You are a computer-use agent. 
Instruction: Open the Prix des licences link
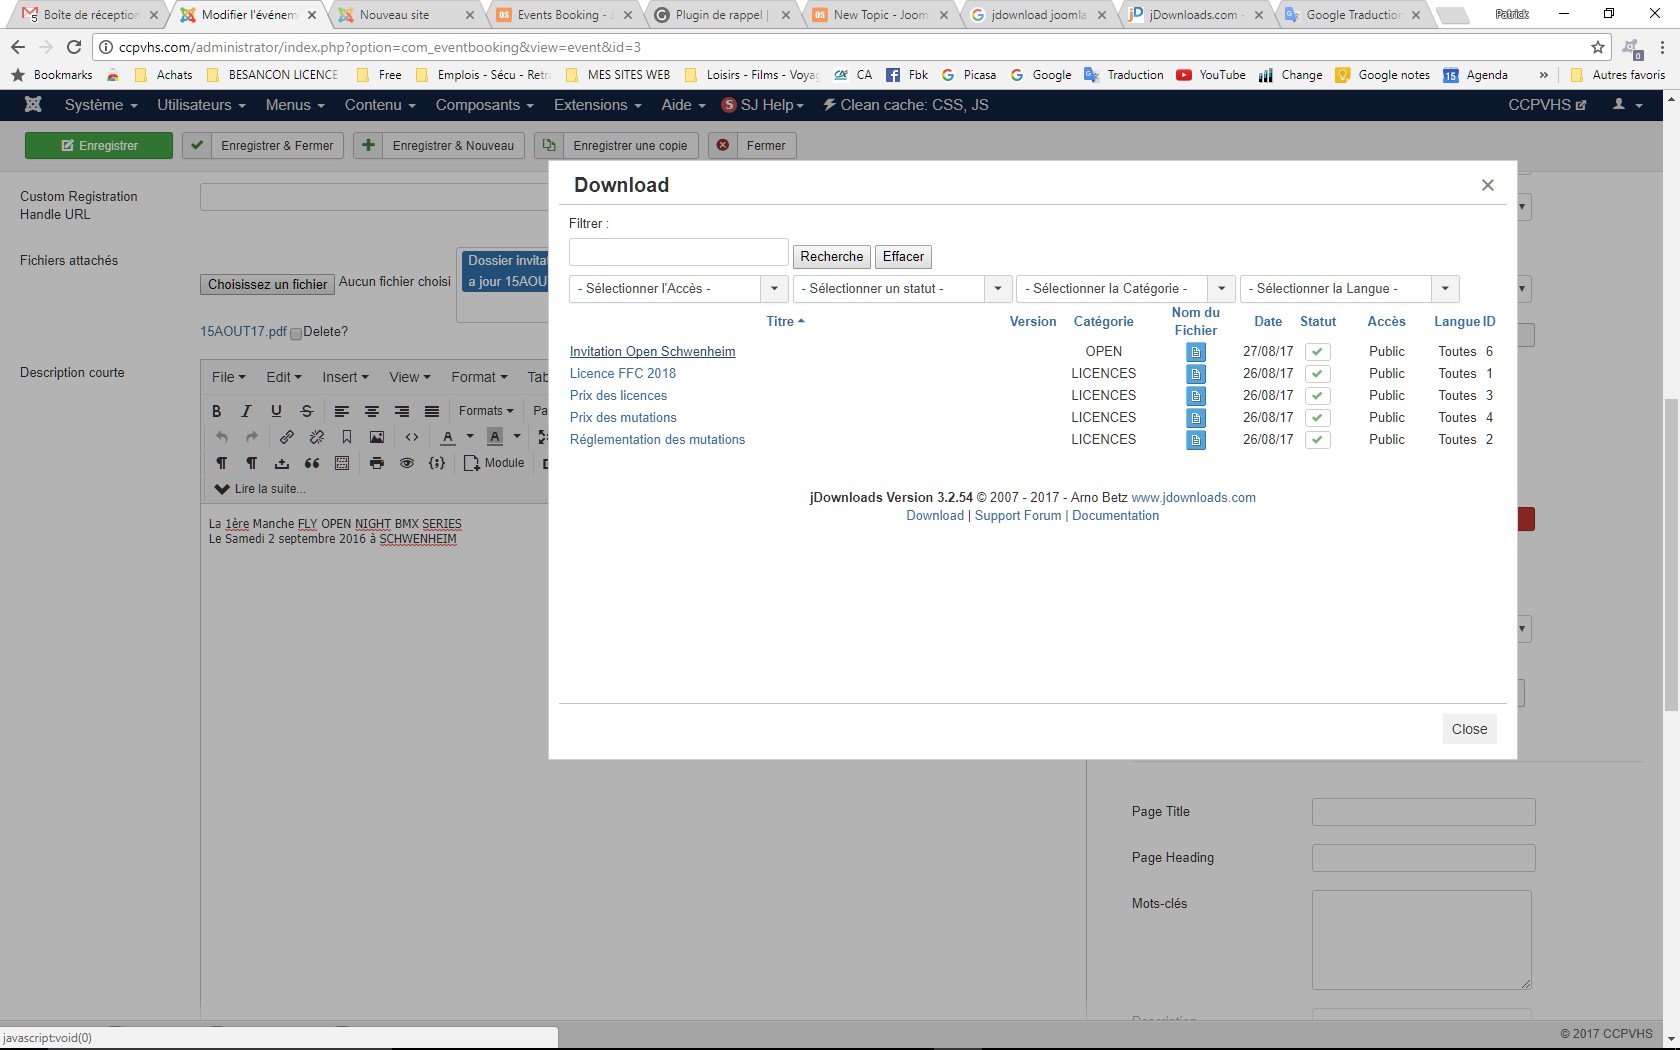618,396
